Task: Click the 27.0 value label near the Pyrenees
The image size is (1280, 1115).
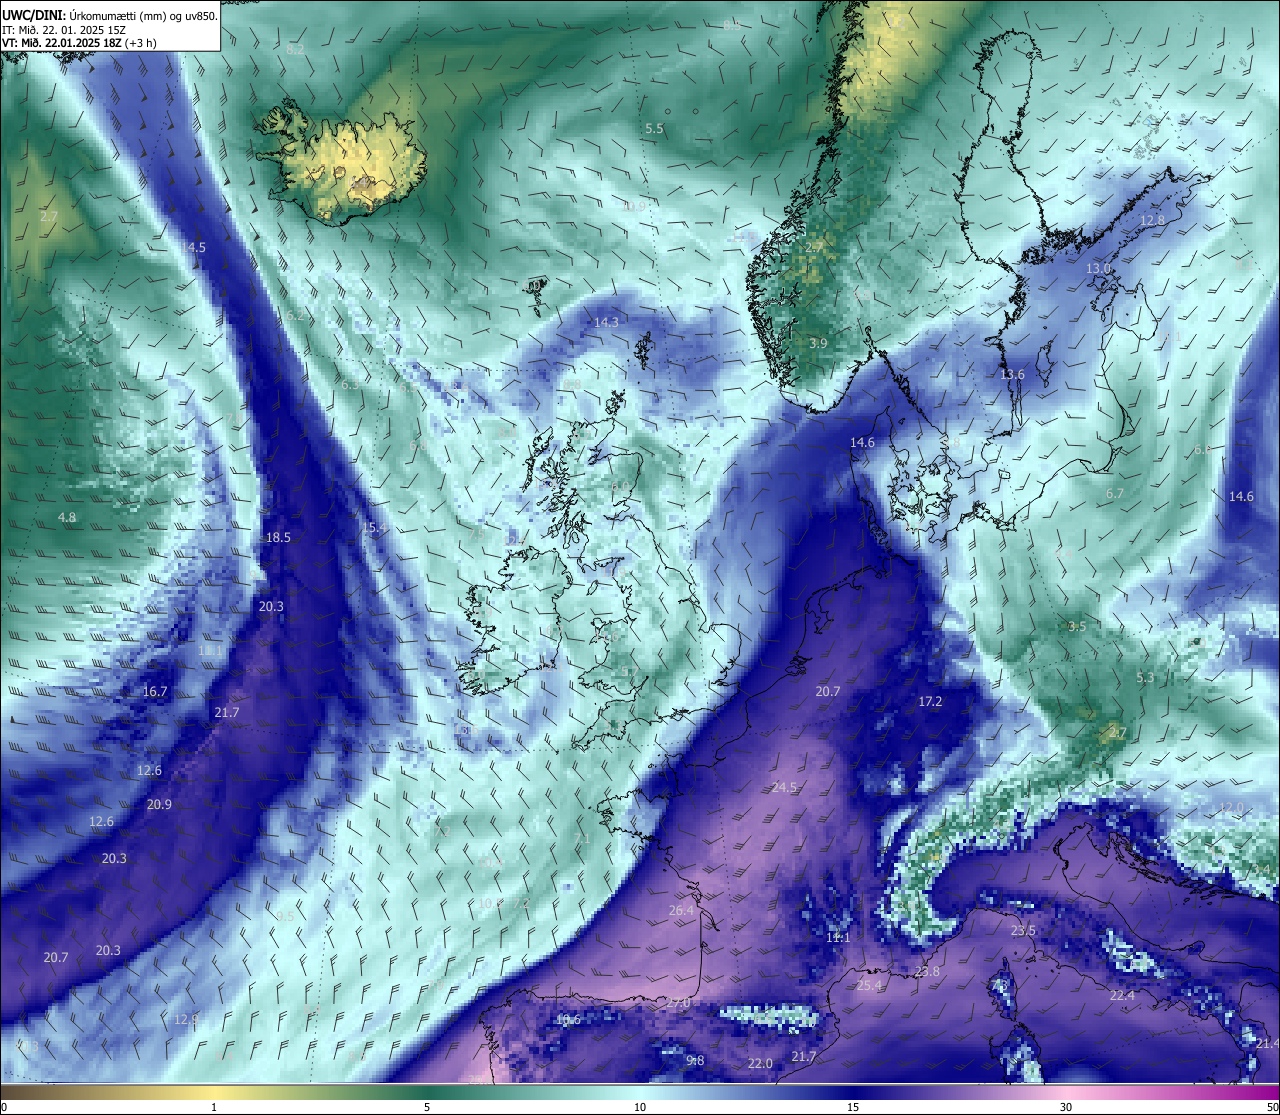Action: click(x=678, y=1004)
